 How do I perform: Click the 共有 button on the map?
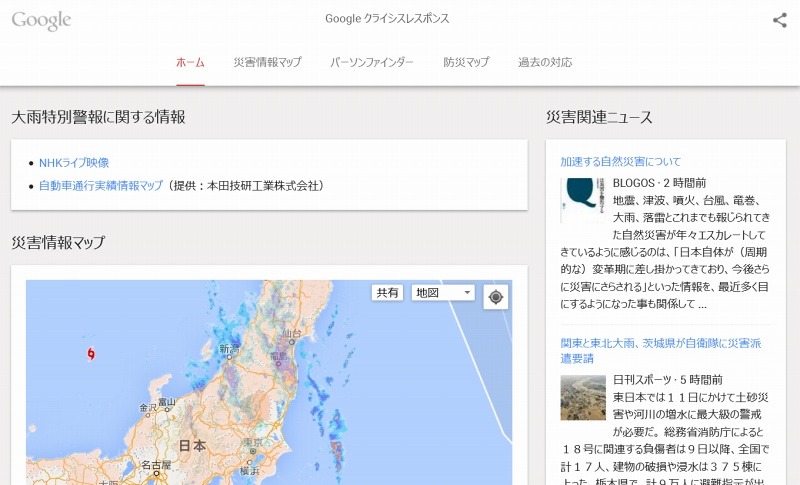[x=387, y=293]
